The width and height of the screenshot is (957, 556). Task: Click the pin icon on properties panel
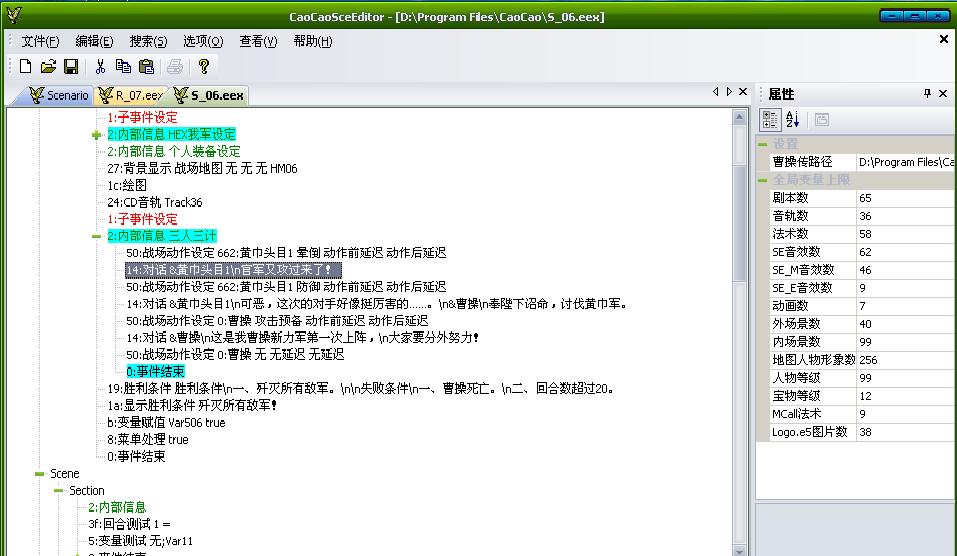[x=927, y=93]
